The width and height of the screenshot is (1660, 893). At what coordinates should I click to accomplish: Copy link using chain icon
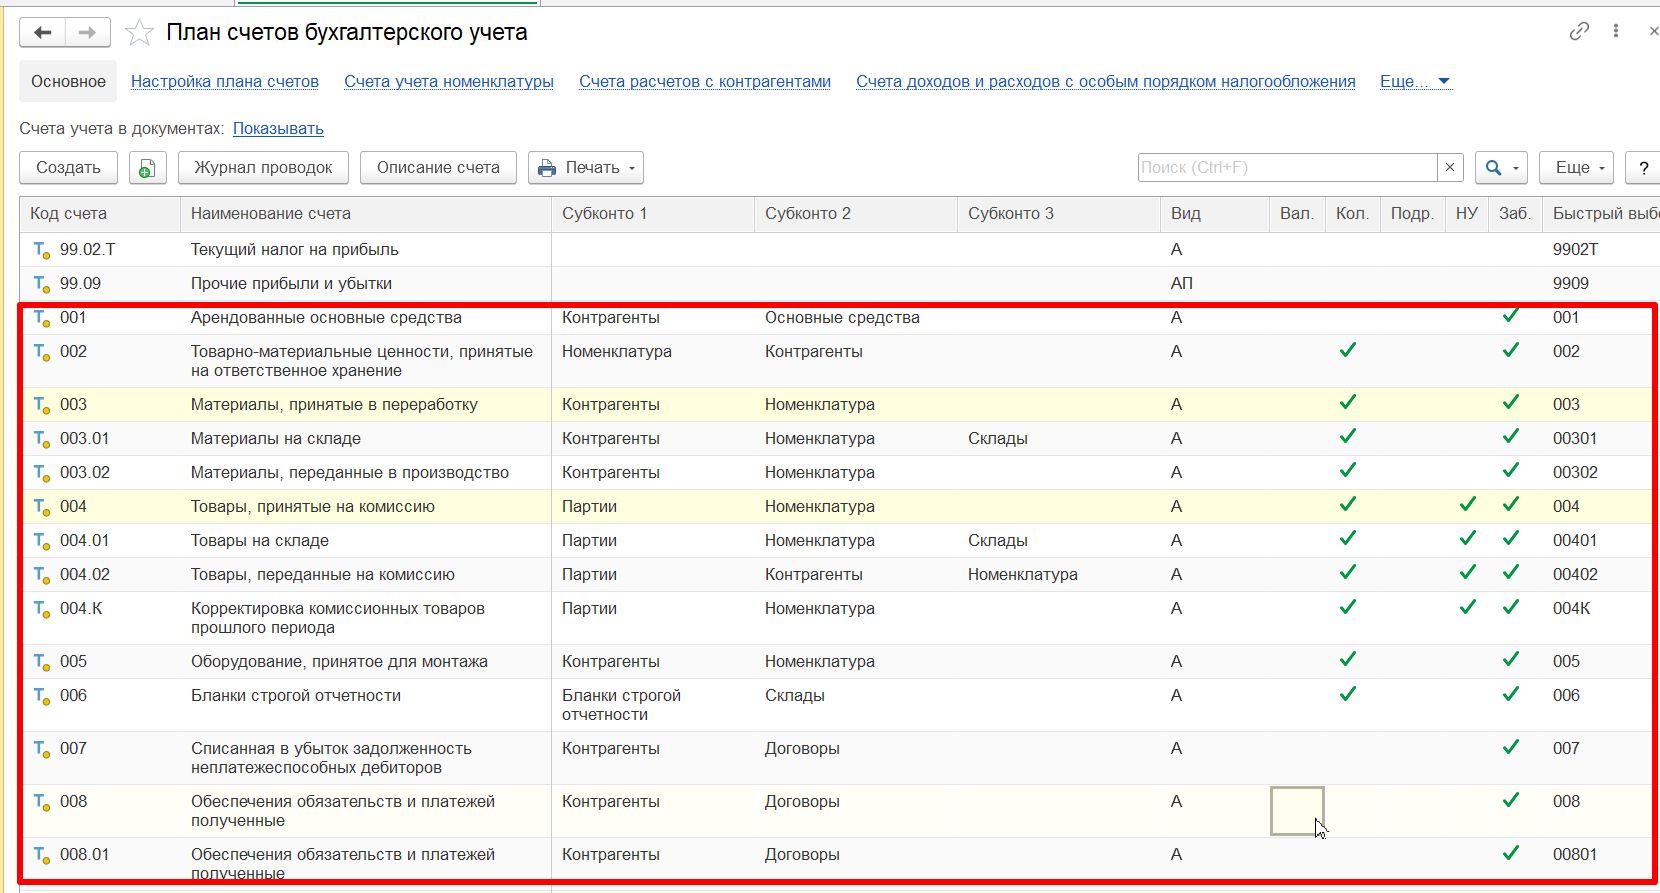click(x=1579, y=32)
